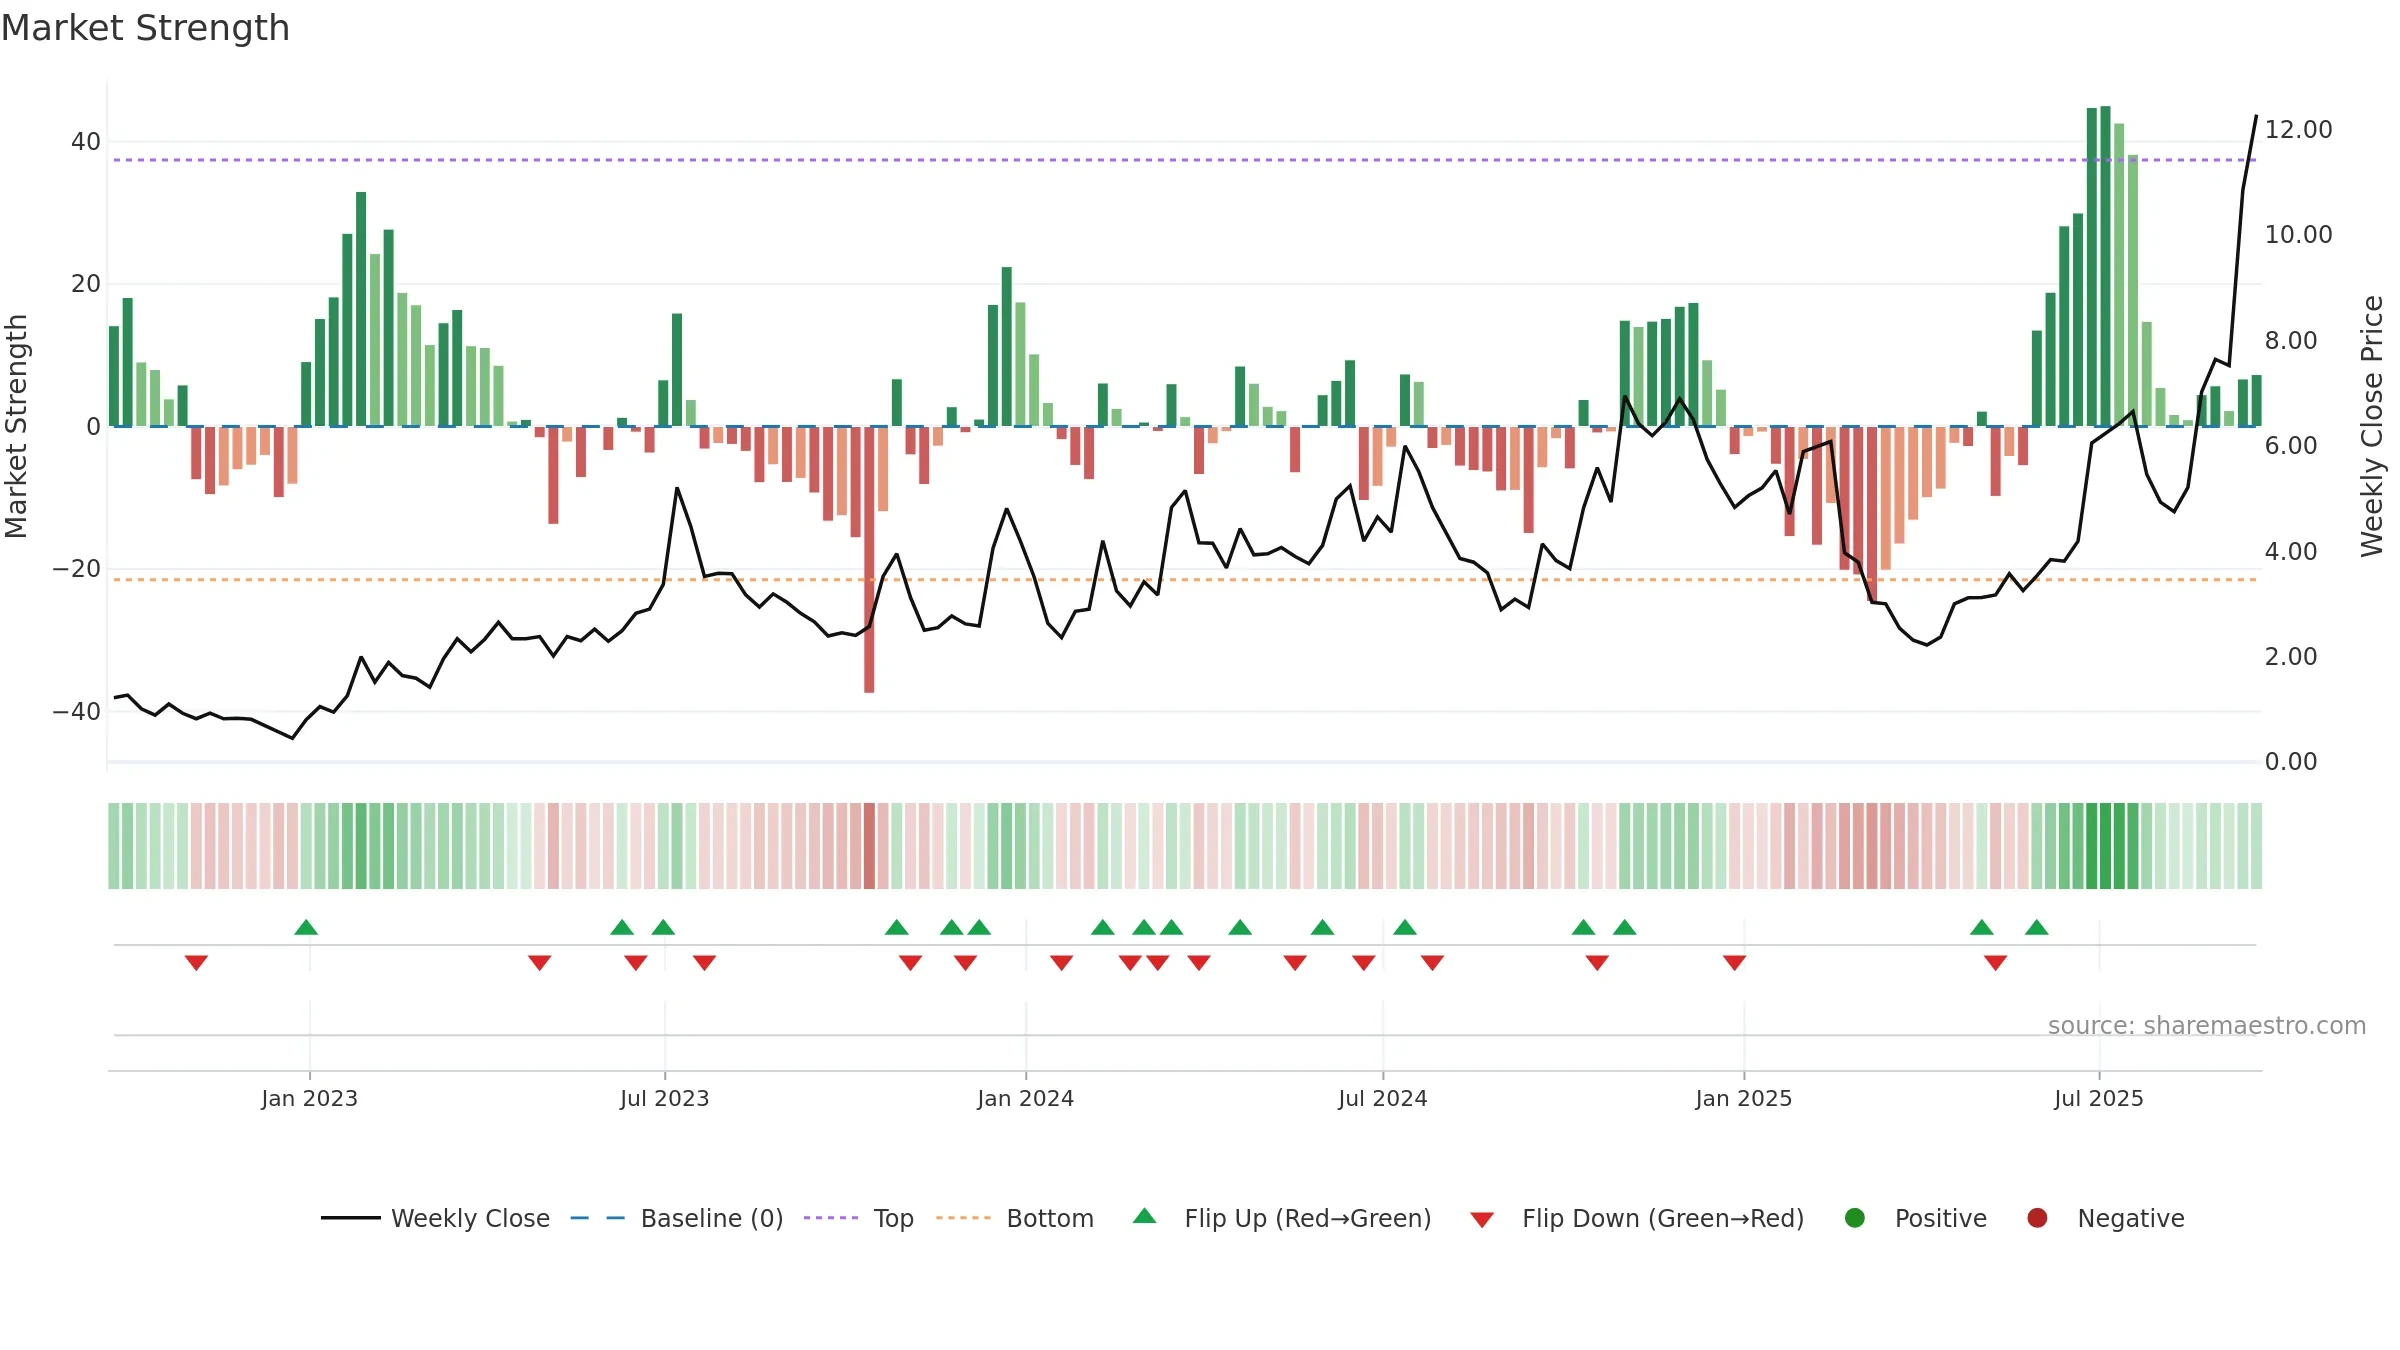Click the green Positive circle legend icon
The height and width of the screenshot is (1350, 2400).
[x=1855, y=1218]
